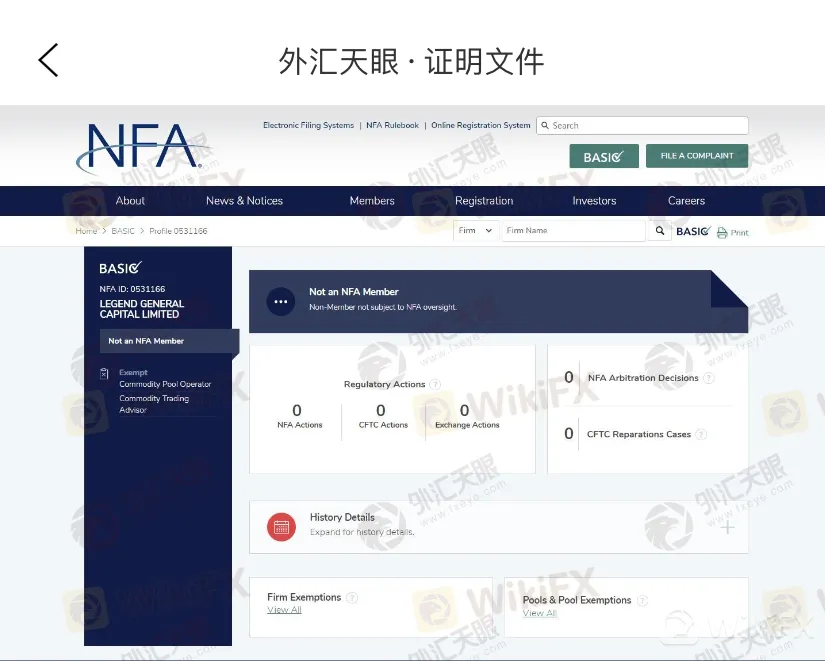
Task: Expand History Details with the plus icon
Action: coord(728,527)
